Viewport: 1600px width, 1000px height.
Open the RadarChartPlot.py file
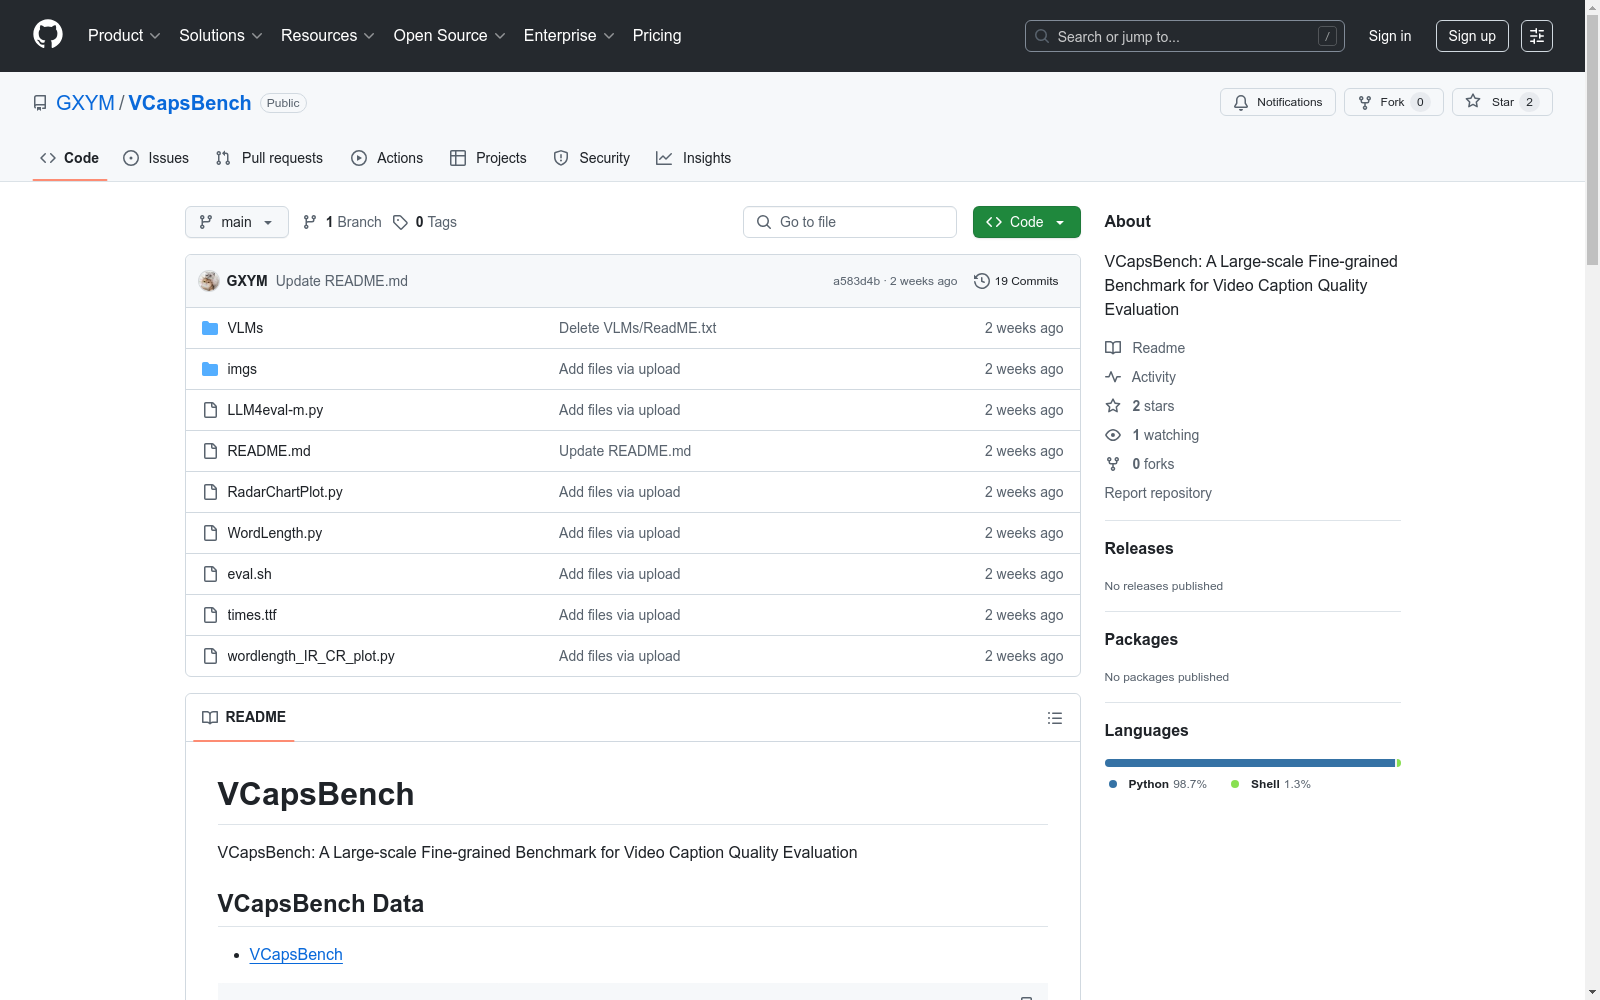click(285, 492)
